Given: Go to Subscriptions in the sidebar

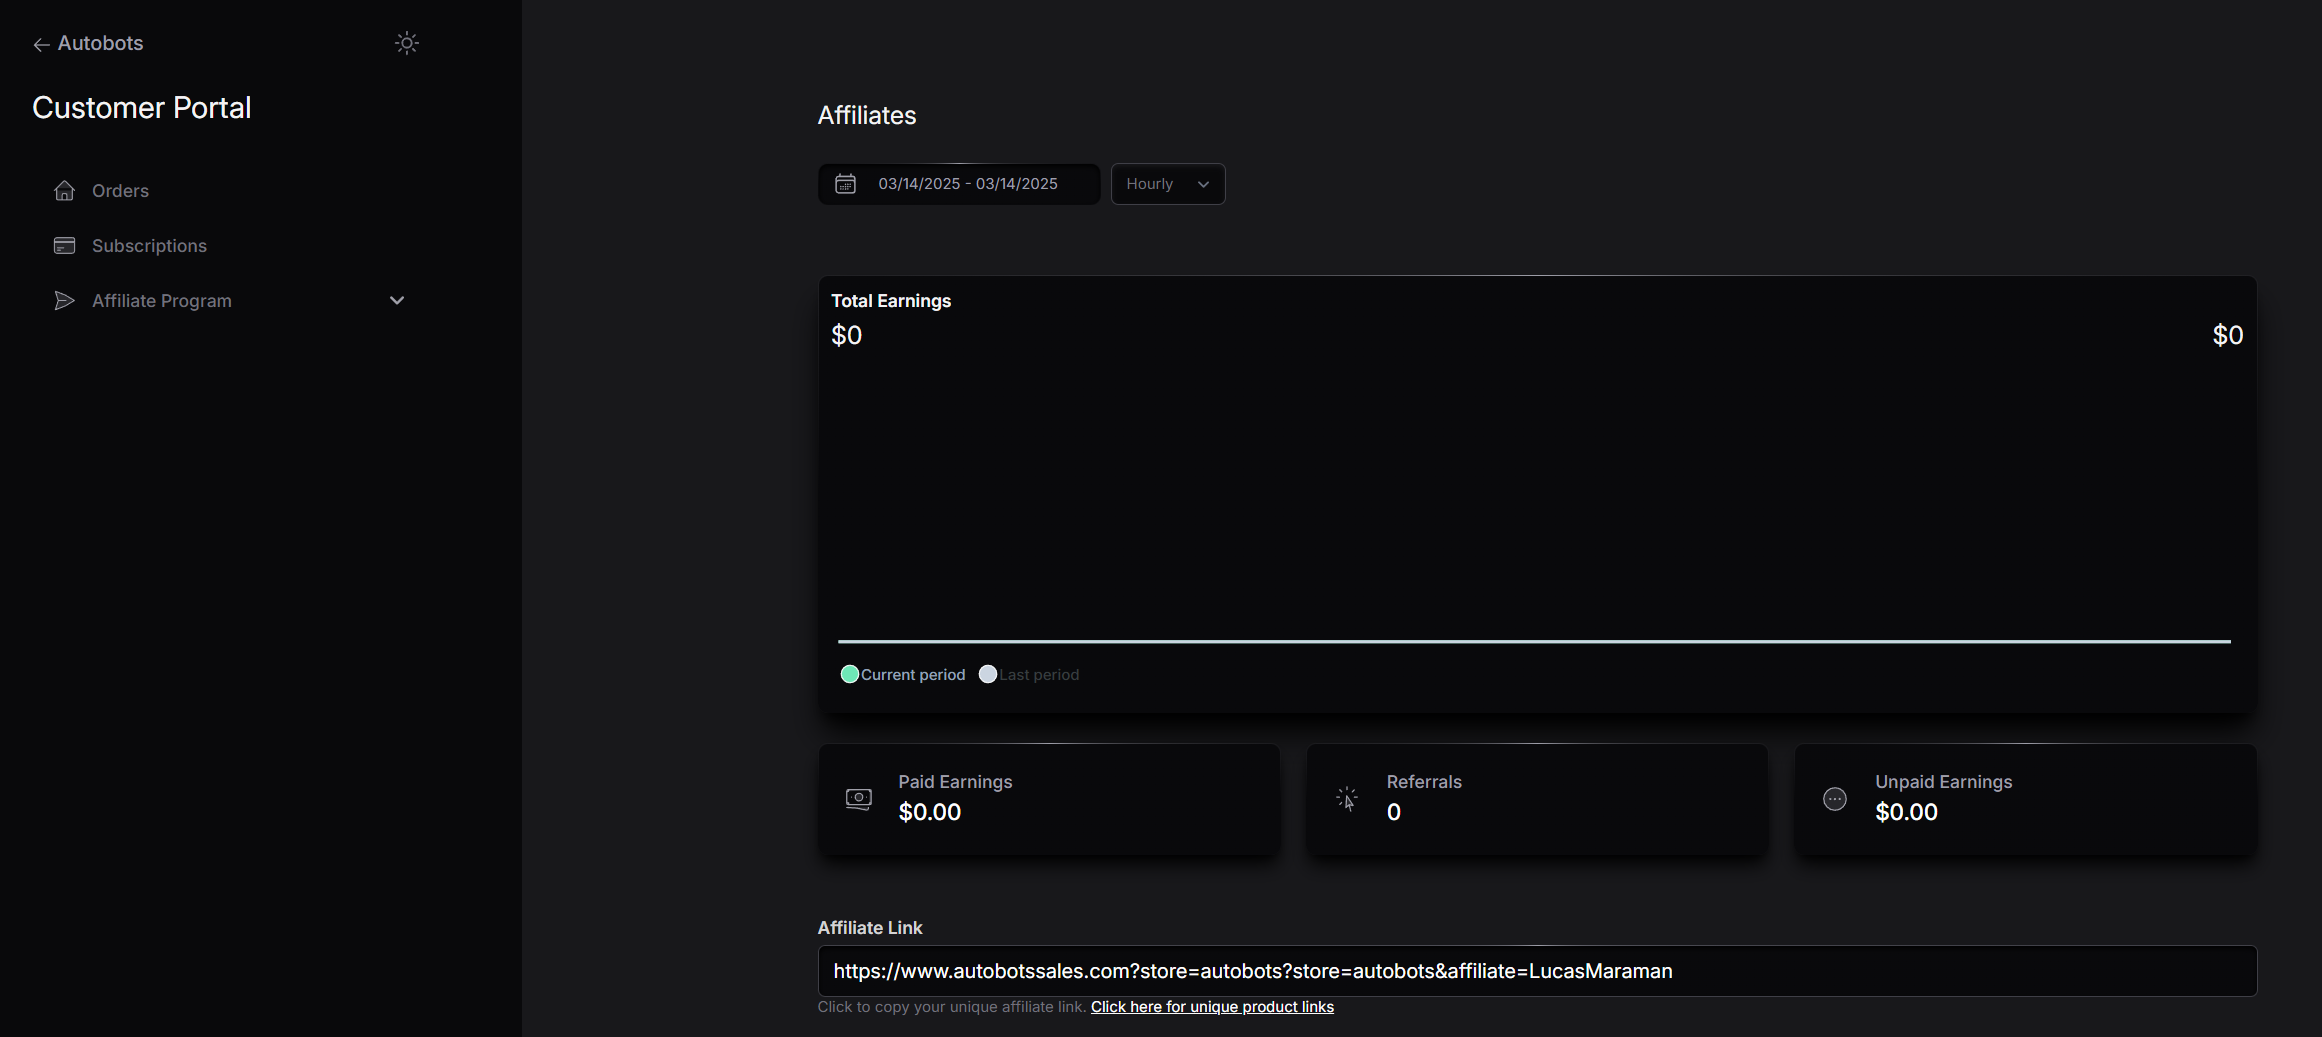Looking at the screenshot, I should (149, 246).
